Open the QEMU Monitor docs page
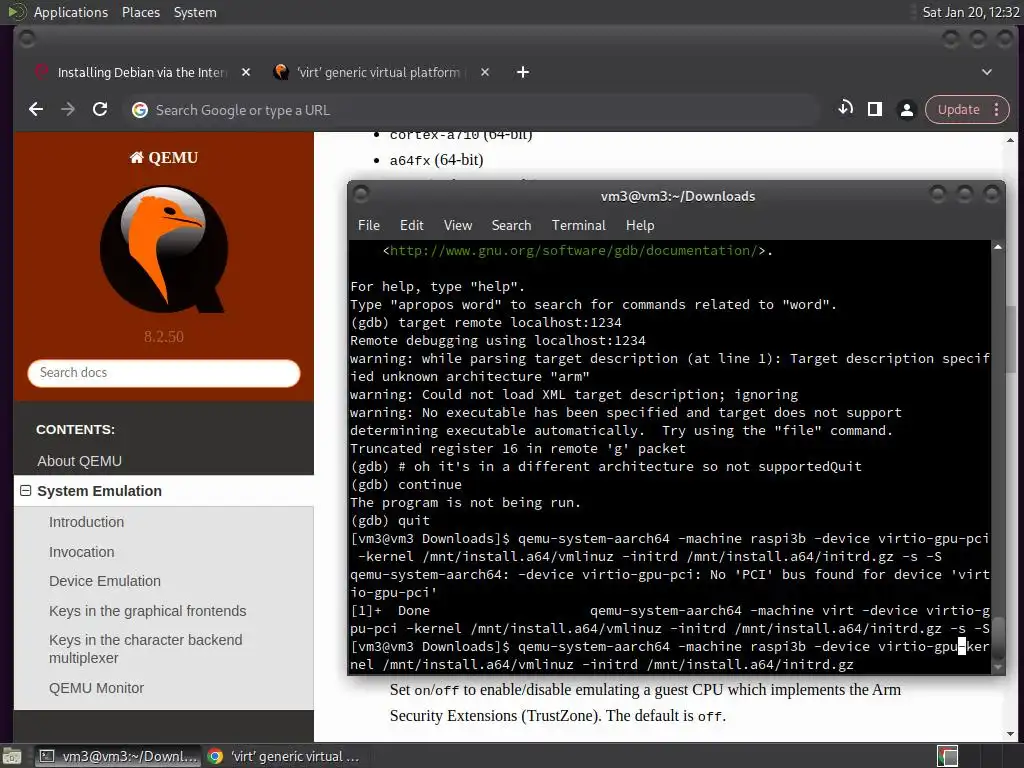Viewport: 1024px width, 768px height. 96,688
